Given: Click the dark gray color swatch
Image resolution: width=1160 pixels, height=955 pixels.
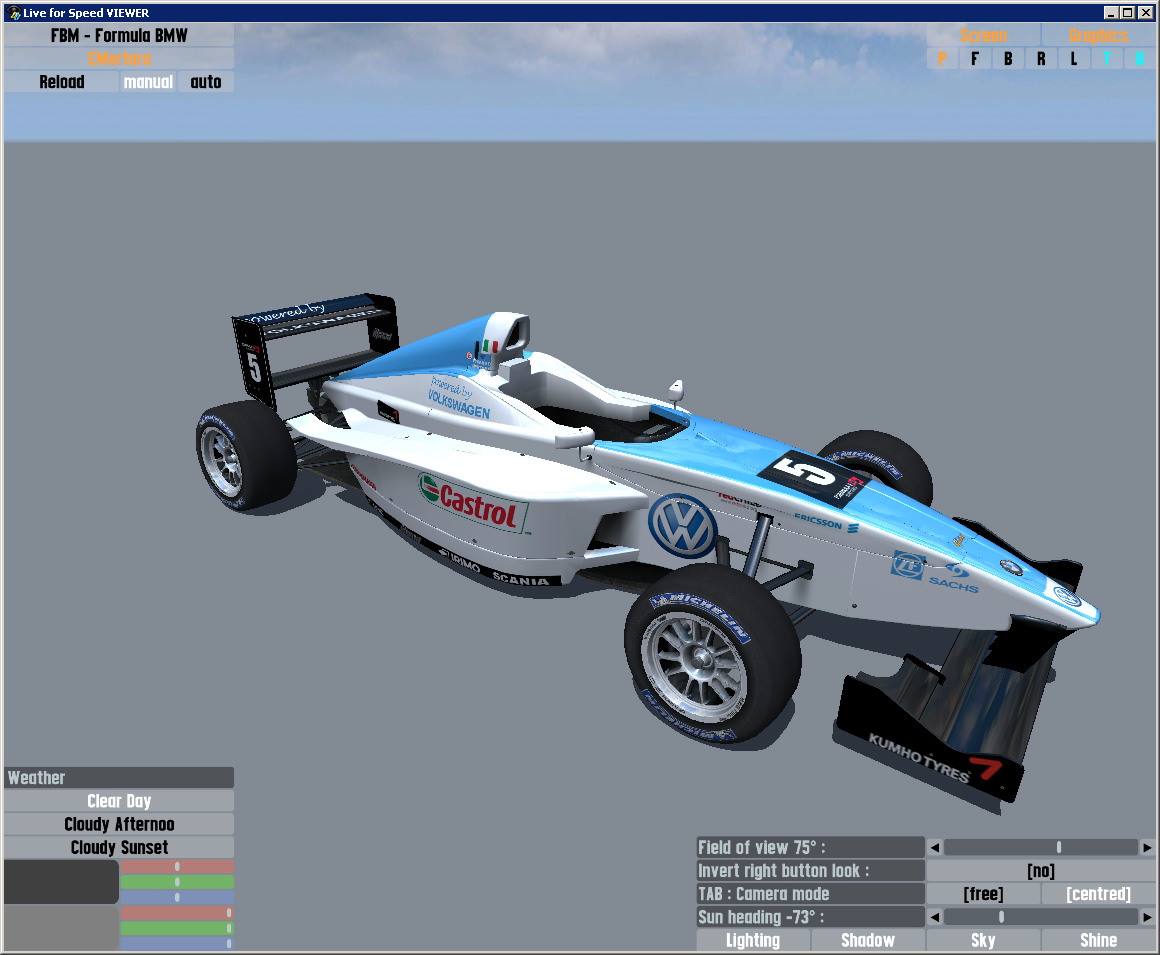Looking at the screenshot, I should (x=61, y=882).
